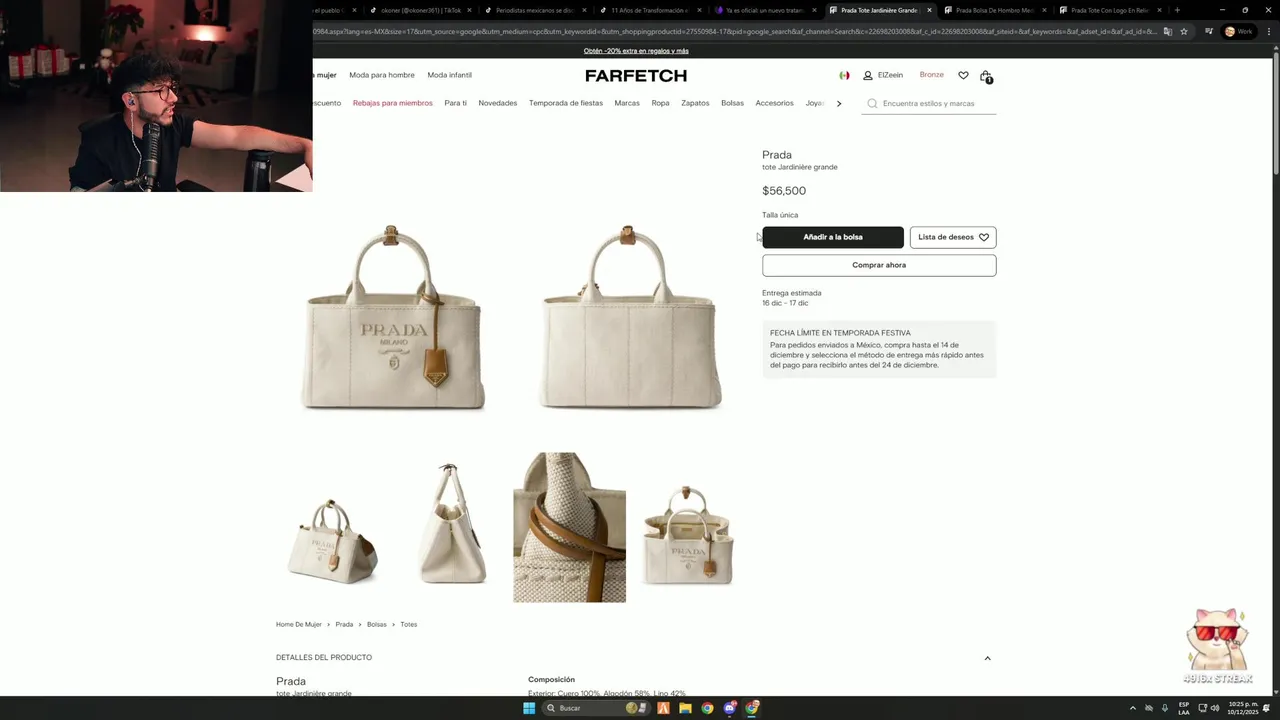The width and height of the screenshot is (1280, 720).
Task: Open File Explorer from taskbar
Action: (685, 708)
